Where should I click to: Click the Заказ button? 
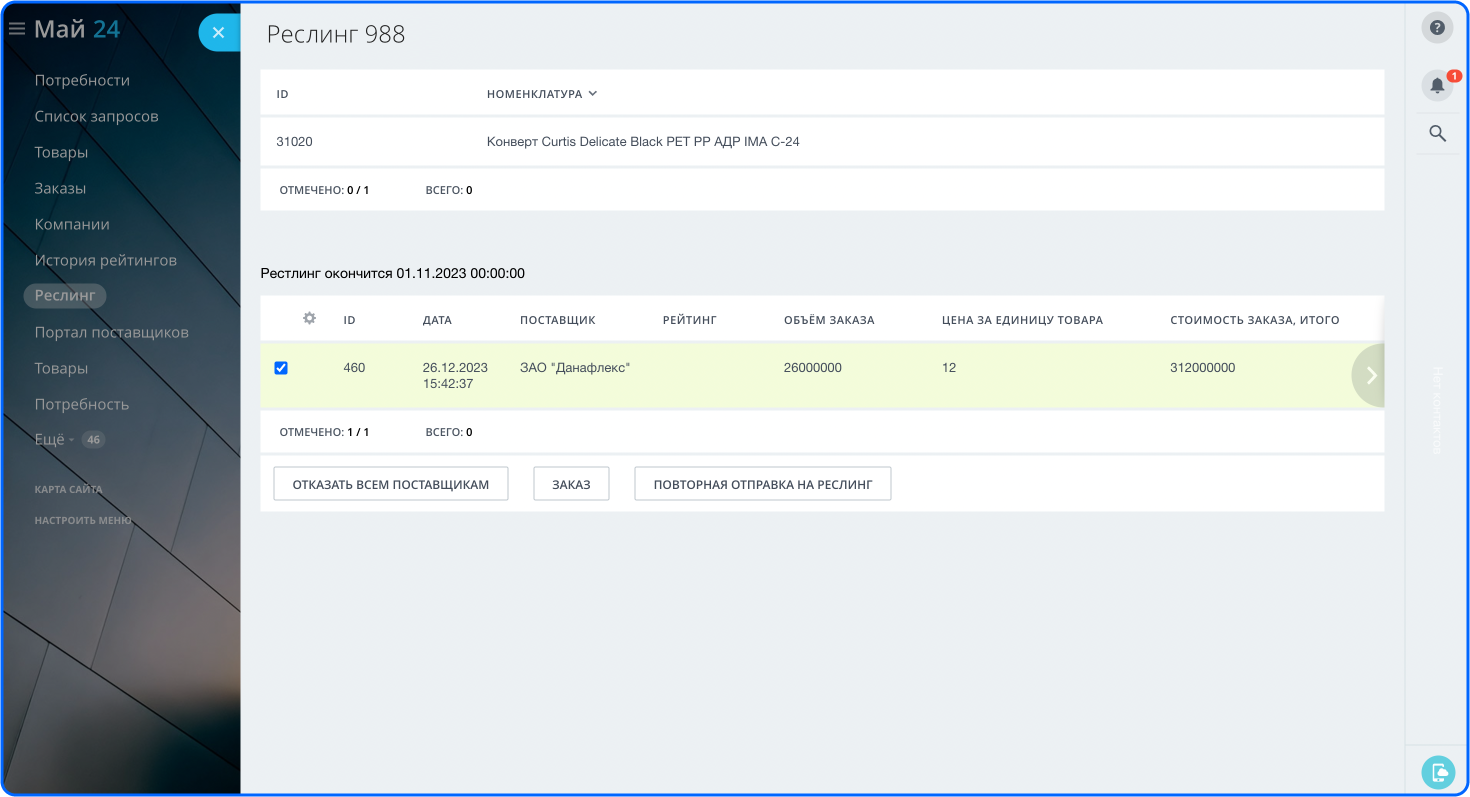pos(571,484)
